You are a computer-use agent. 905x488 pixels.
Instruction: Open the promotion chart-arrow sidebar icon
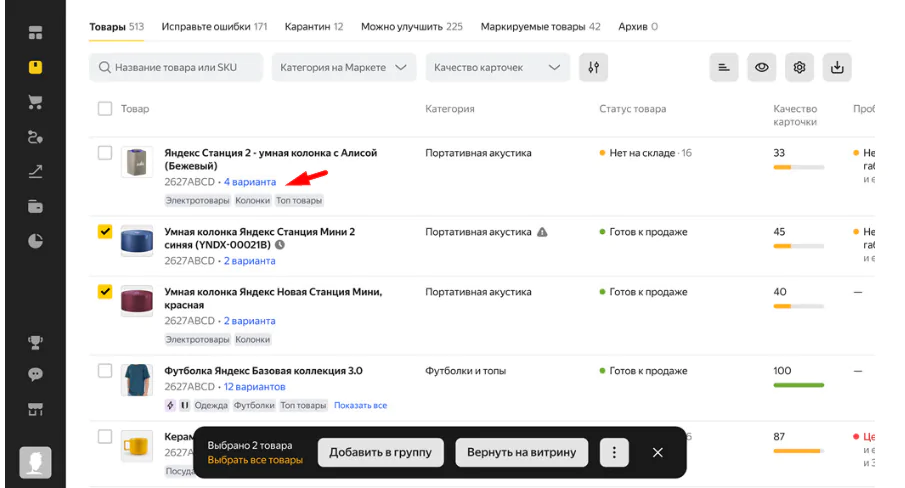pos(35,171)
